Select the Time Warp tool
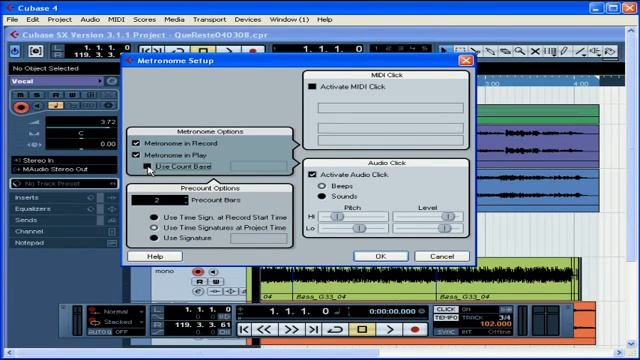 550,51
